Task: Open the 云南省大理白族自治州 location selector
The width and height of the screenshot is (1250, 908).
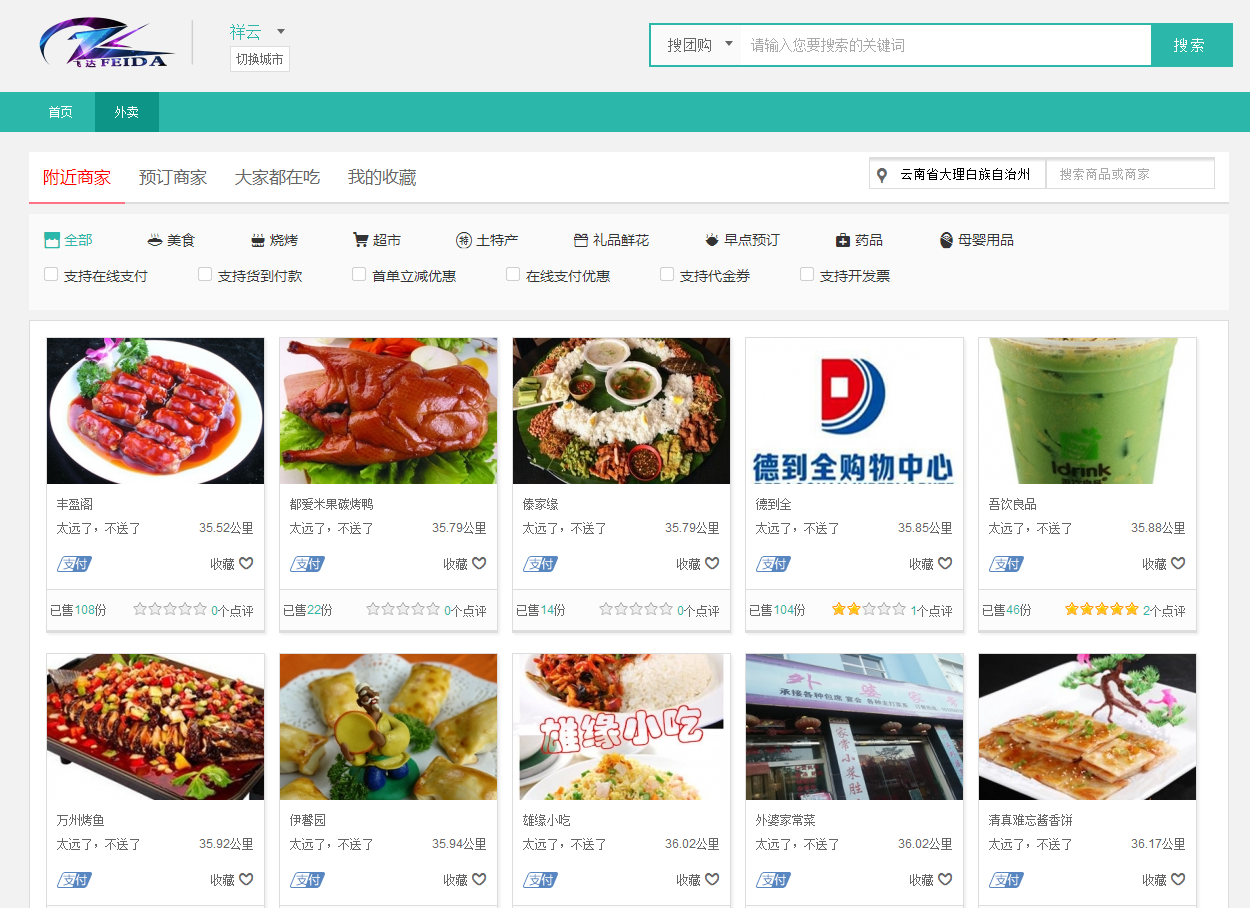Action: pos(964,174)
